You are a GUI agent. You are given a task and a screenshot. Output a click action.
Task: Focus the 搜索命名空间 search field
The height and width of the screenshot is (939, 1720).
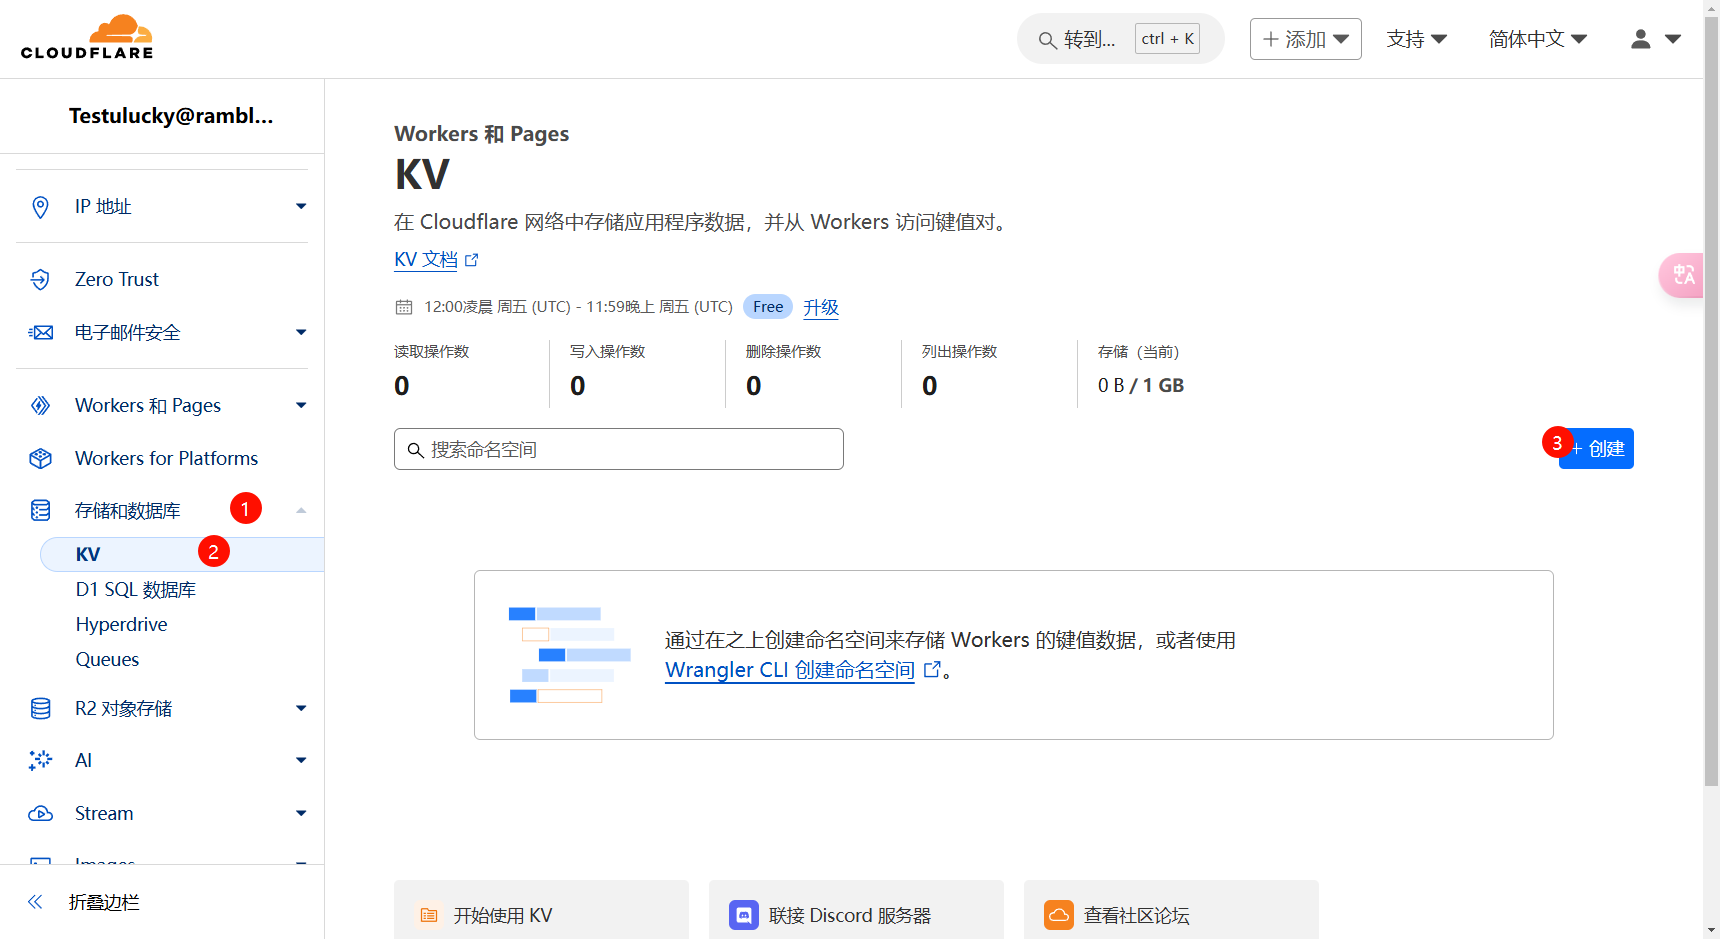619,449
